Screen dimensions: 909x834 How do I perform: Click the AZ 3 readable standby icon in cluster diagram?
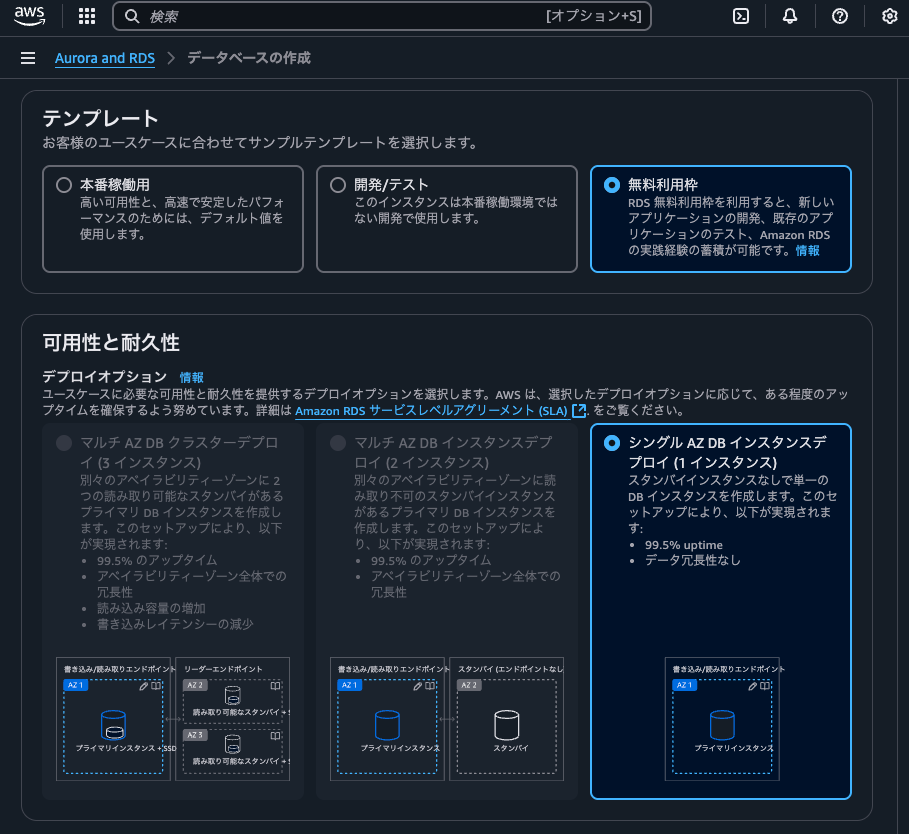click(x=232, y=744)
